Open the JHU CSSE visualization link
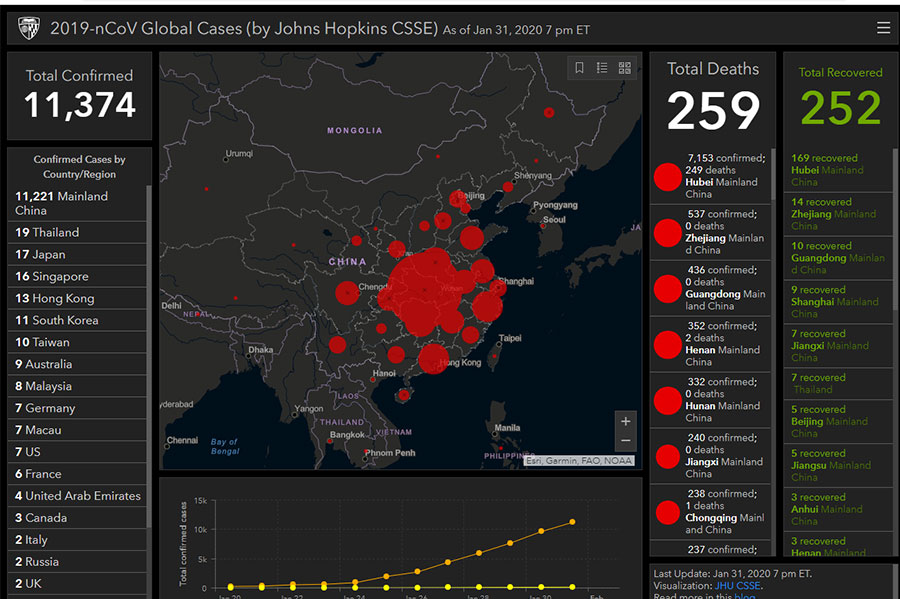Image resolution: width=900 pixels, height=599 pixels. (x=738, y=586)
